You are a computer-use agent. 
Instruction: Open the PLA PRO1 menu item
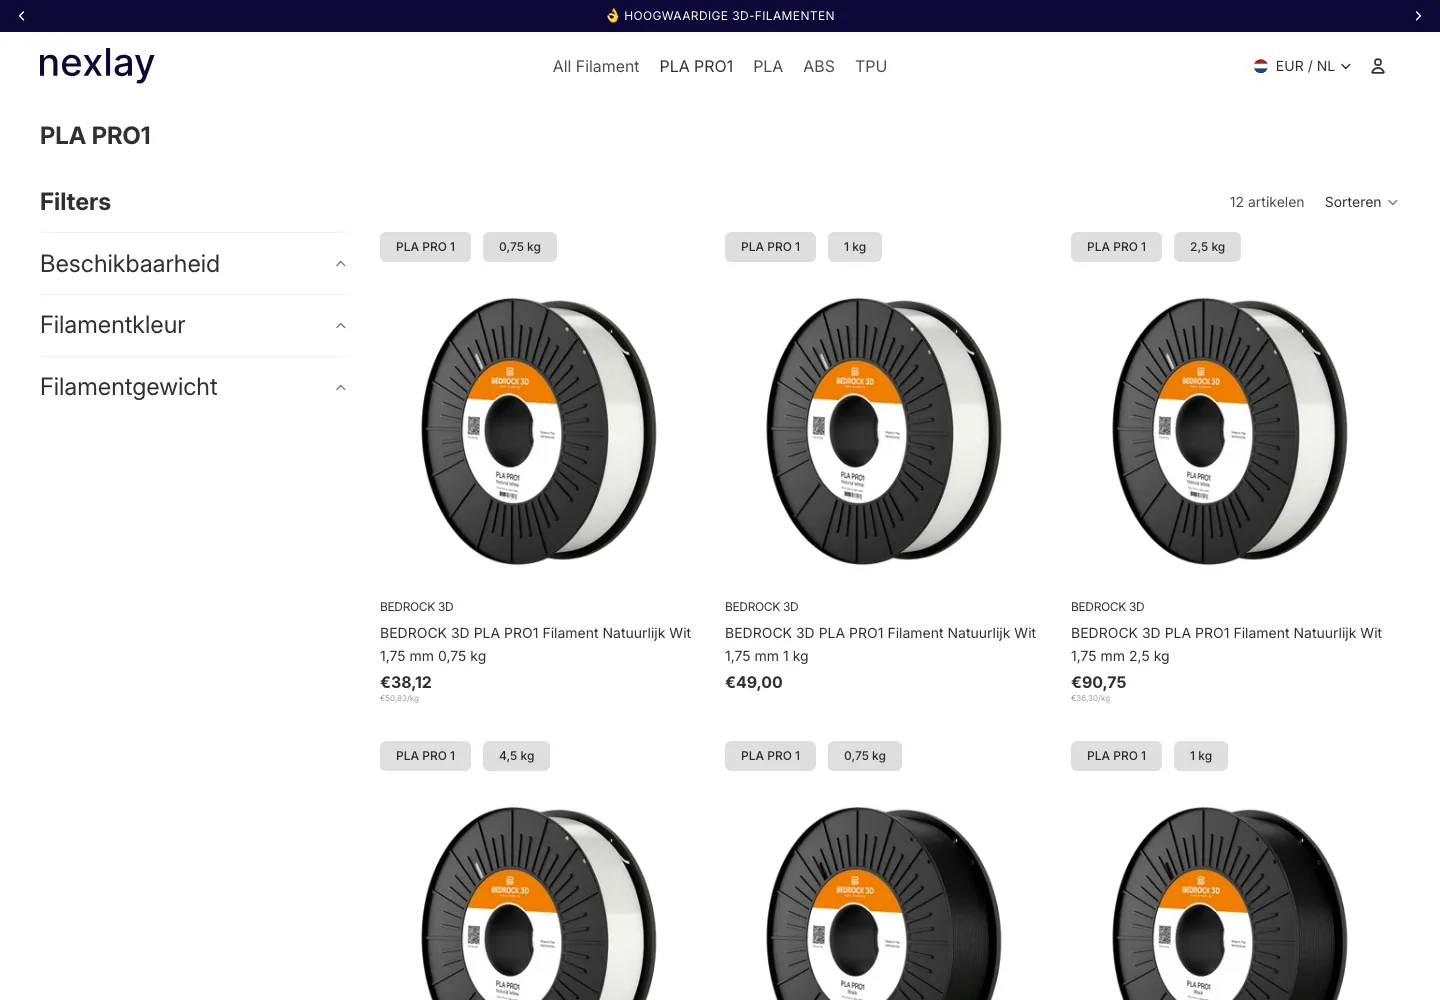click(x=696, y=66)
